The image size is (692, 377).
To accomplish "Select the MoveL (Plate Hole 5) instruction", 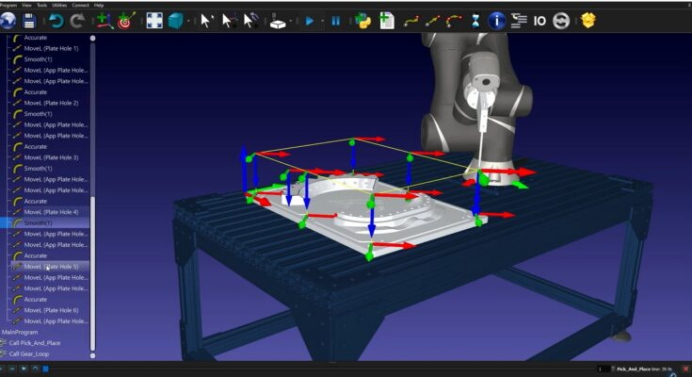I will (x=50, y=267).
